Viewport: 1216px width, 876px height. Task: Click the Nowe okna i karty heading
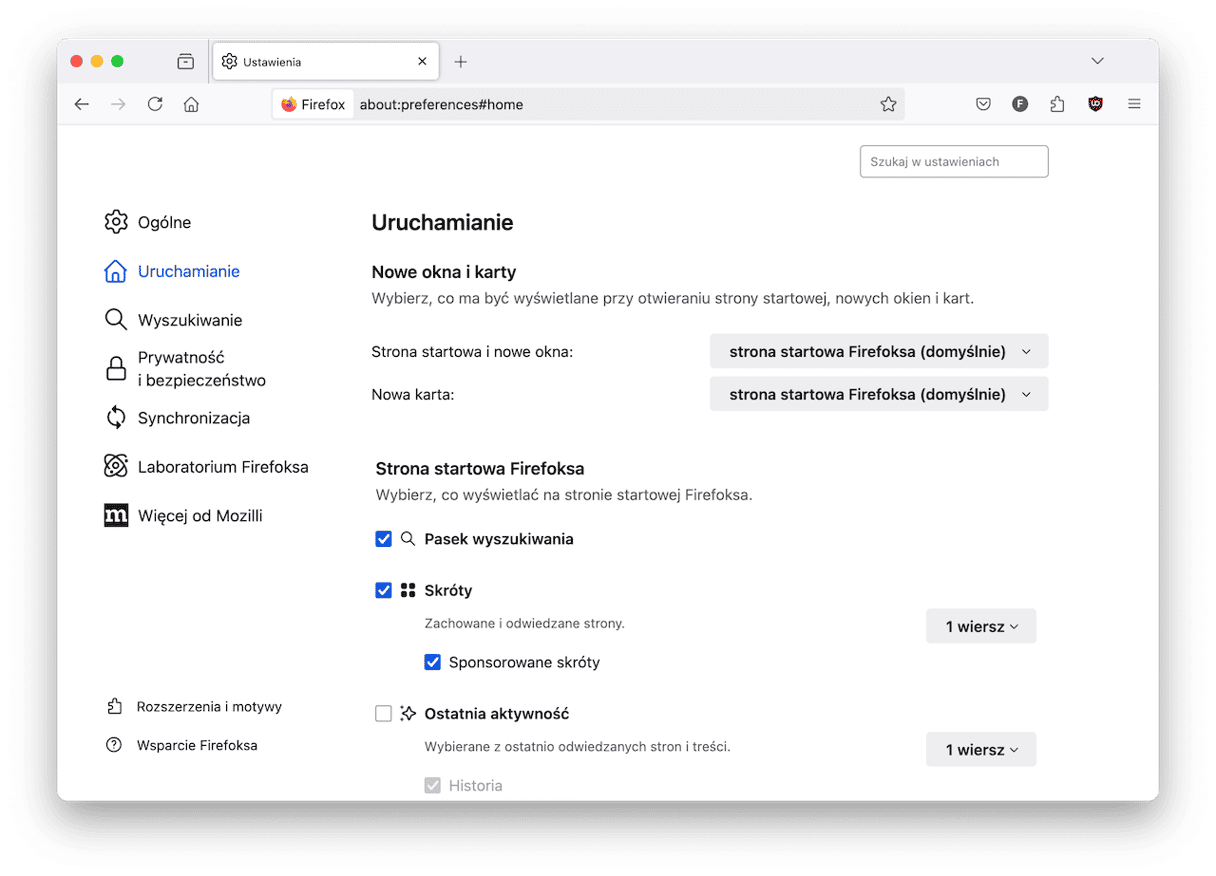444,272
